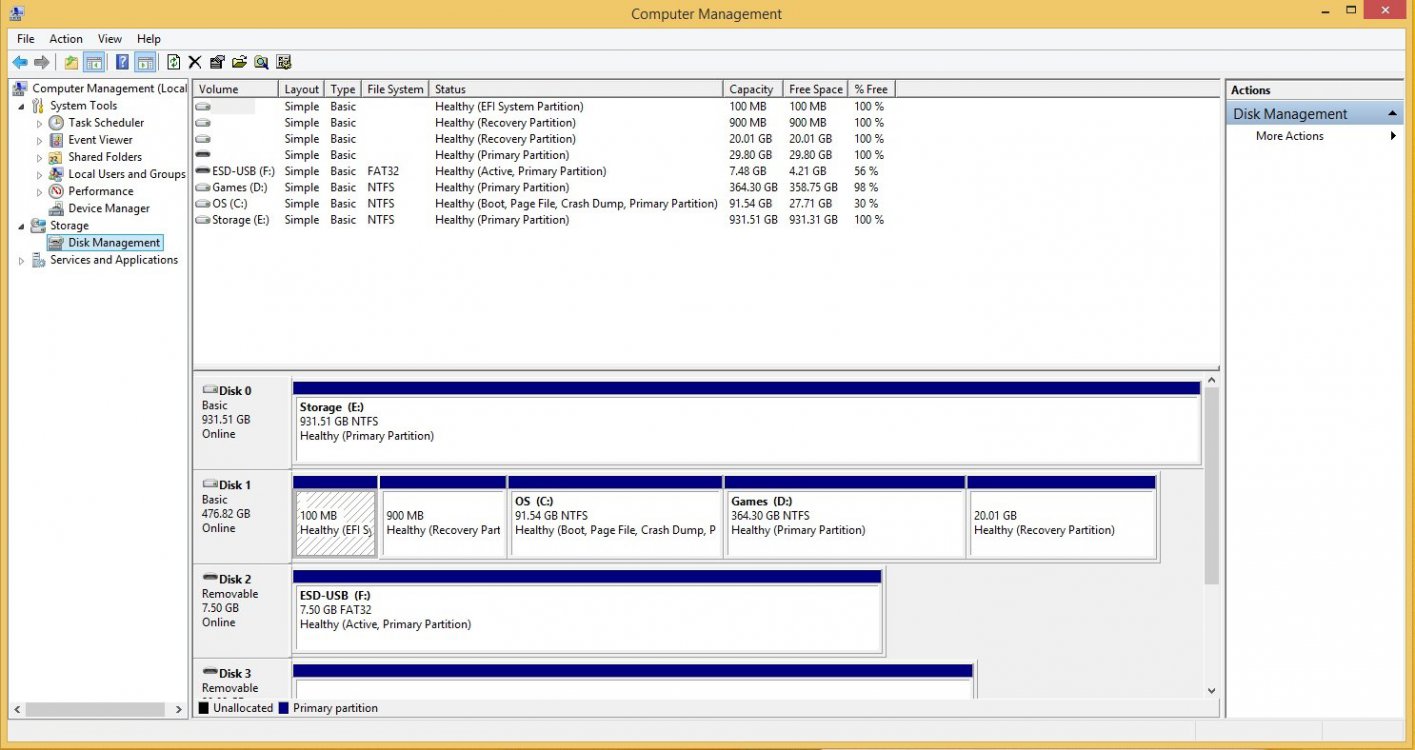1415x750 pixels.
Task: Click the Forward arrow toolbar icon
Action: (41, 62)
